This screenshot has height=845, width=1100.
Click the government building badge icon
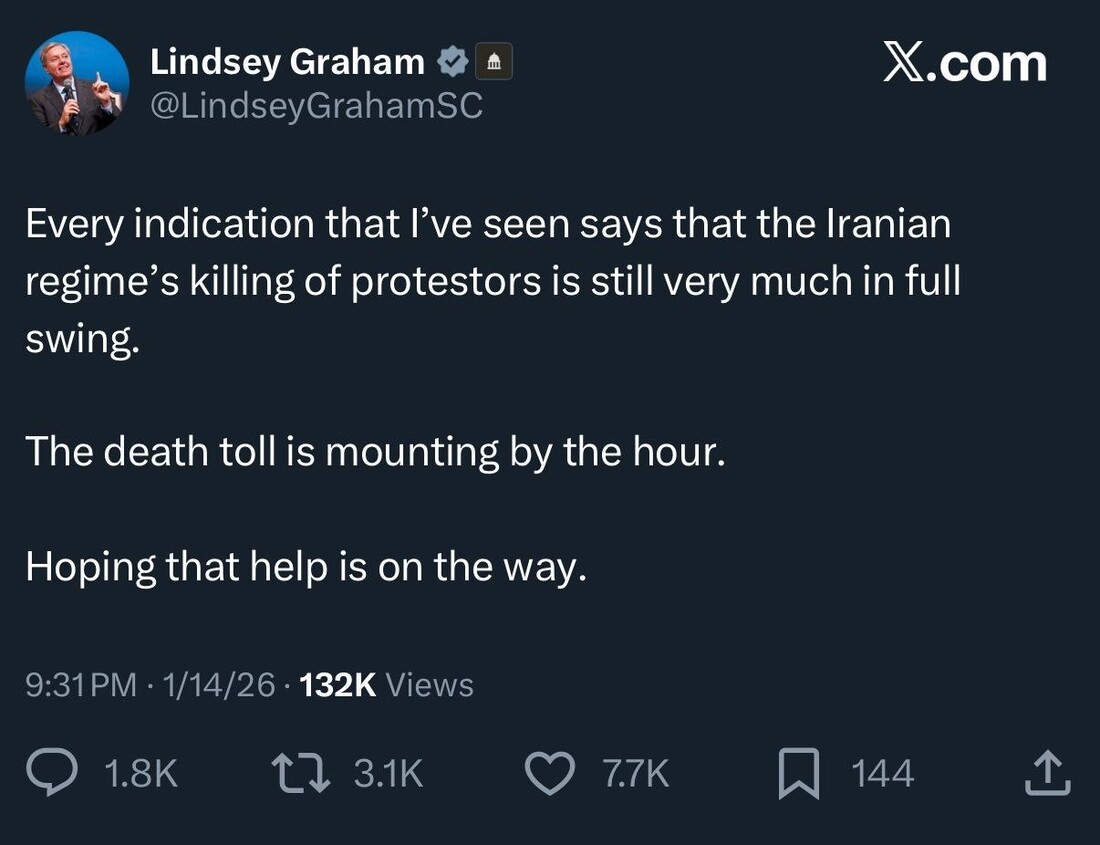[x=493, y=63]
